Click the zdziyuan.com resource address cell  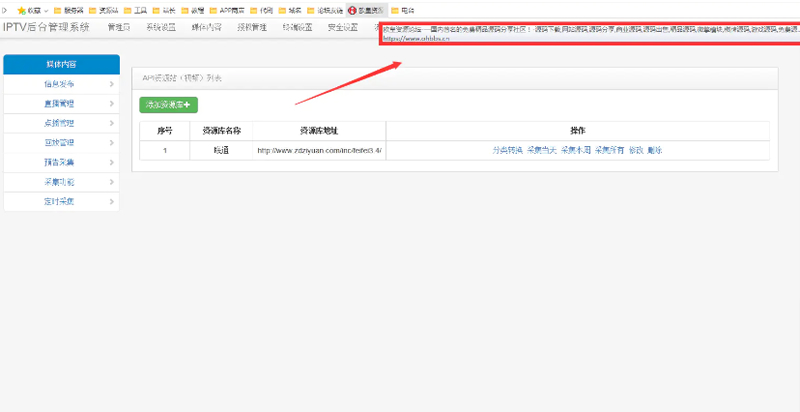pyautogui.click(x=319, y=150)
